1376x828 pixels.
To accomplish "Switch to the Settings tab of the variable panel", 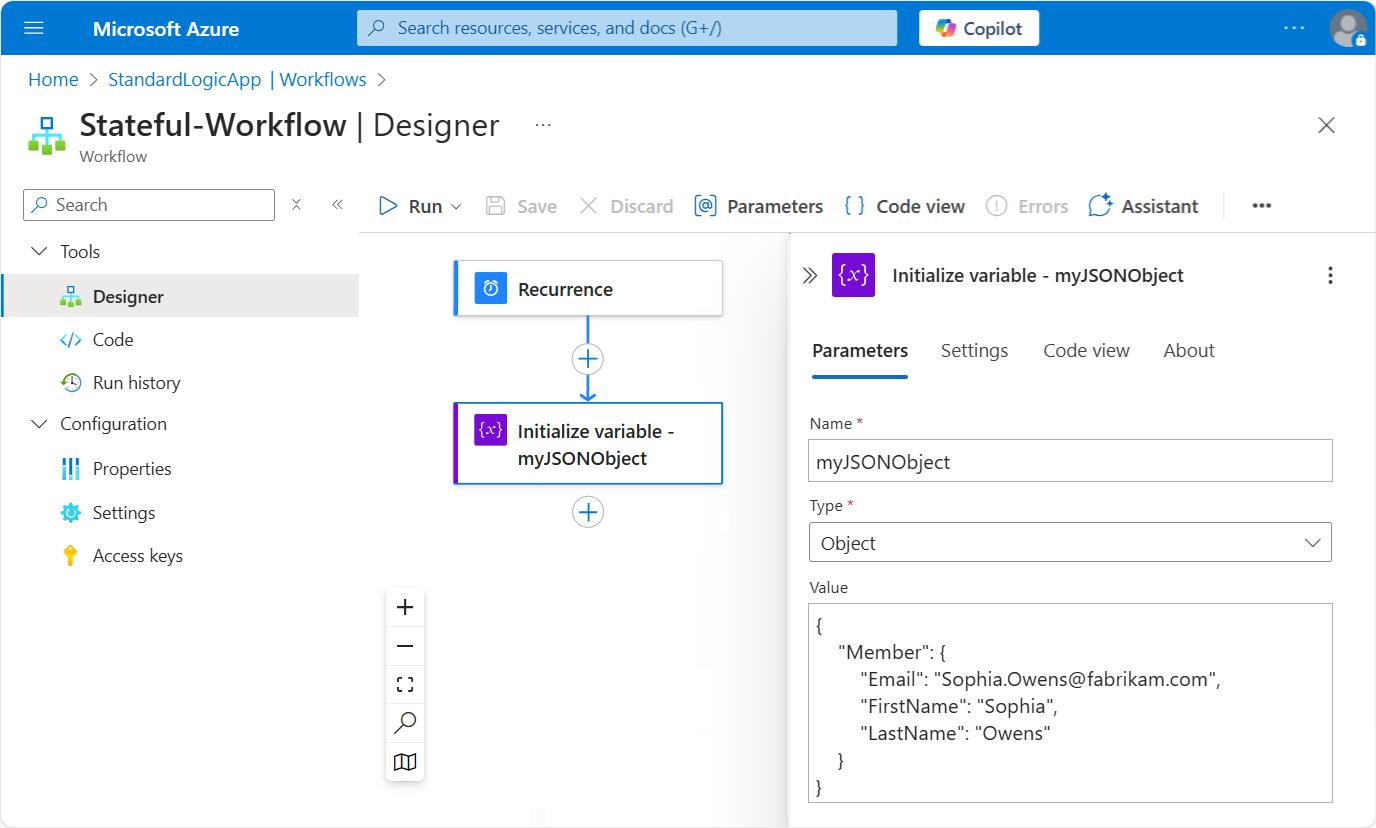I will 974,350.
